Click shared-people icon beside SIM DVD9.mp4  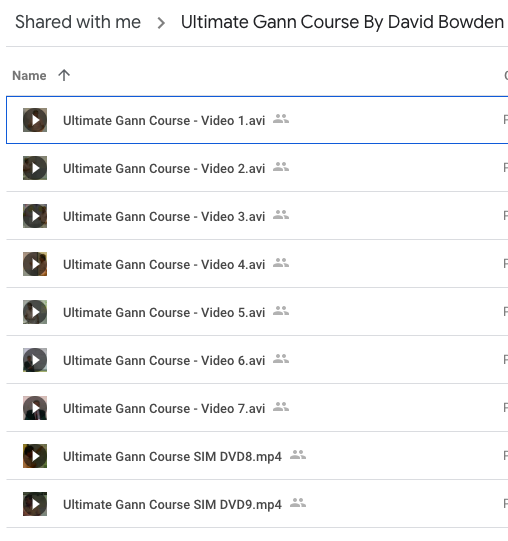point(298,503)
